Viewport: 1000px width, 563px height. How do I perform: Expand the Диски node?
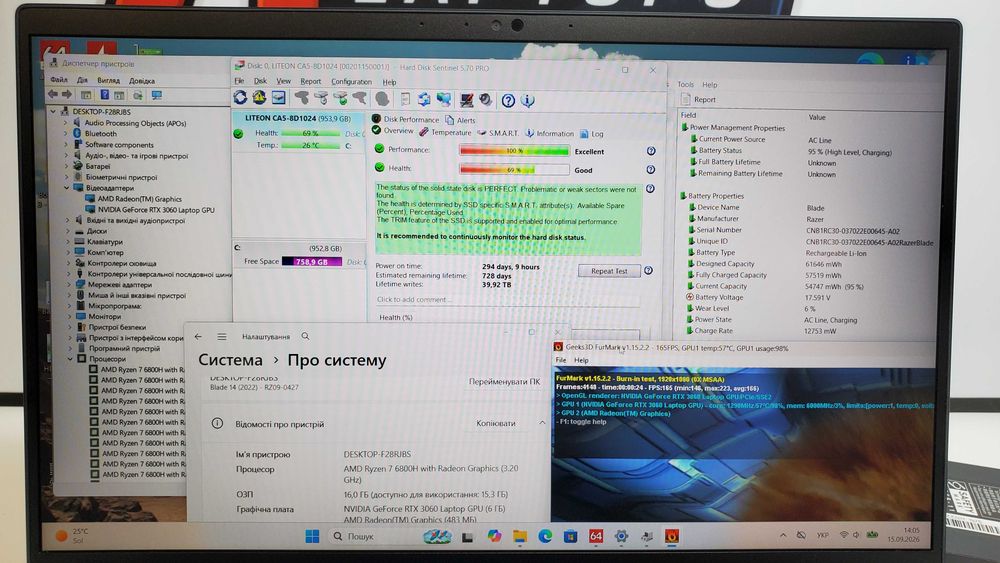point(68,231)
